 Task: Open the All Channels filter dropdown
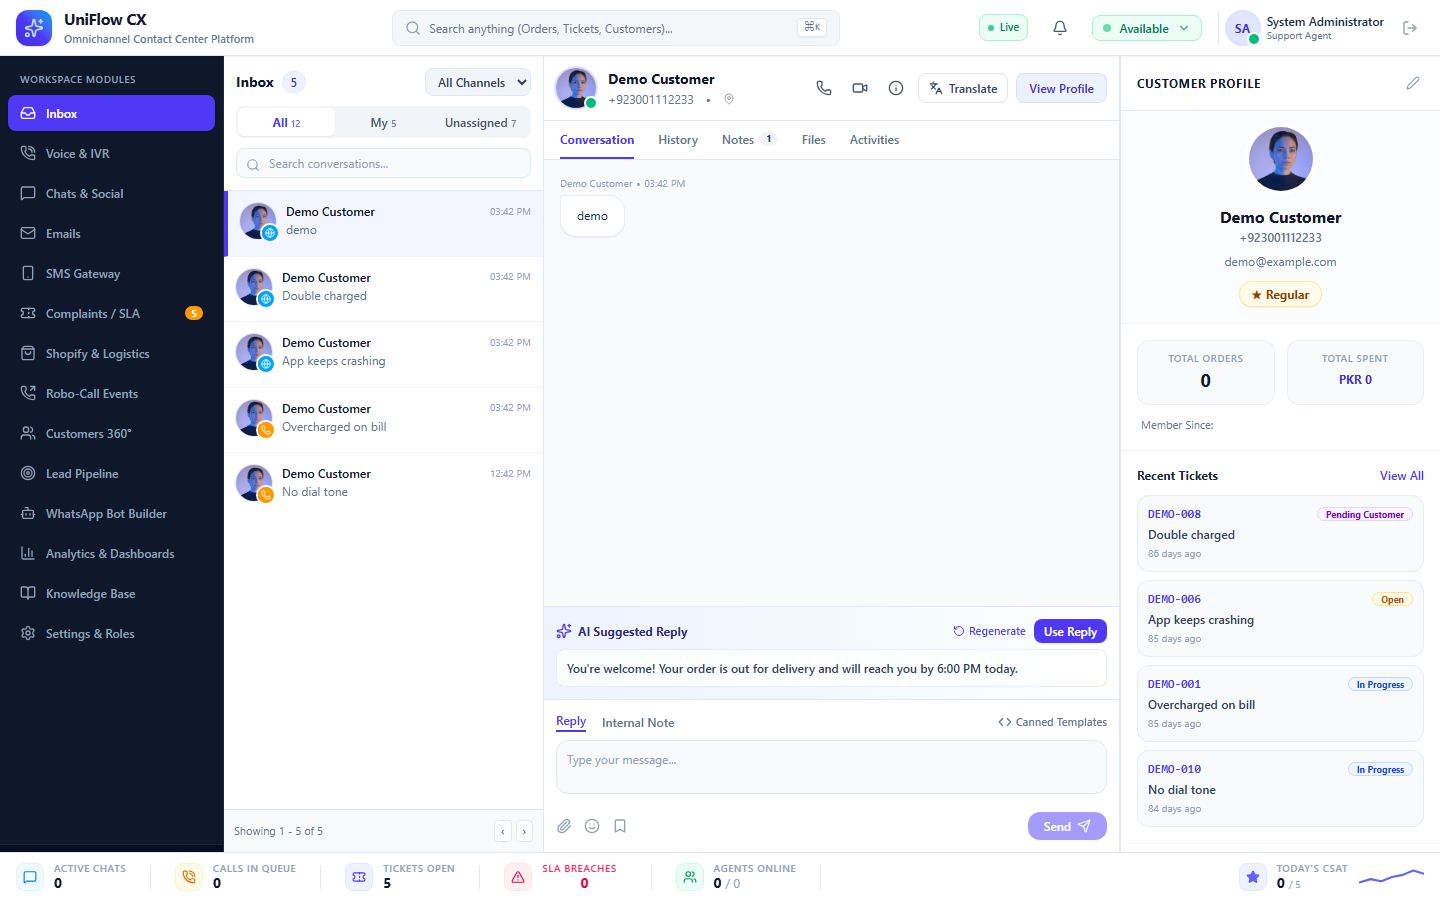point(478,82)
